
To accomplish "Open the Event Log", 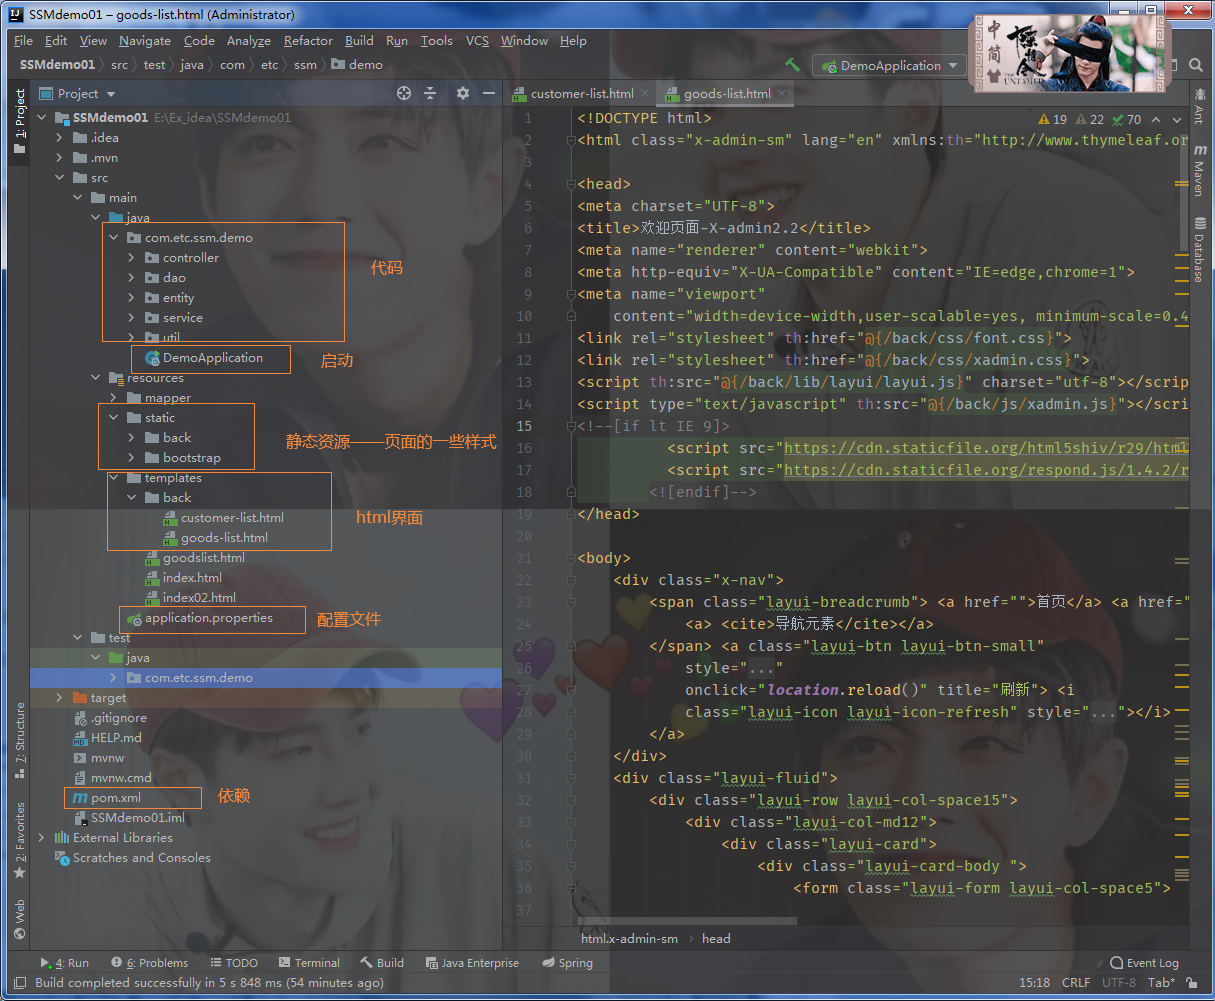I will (1143, 963).
